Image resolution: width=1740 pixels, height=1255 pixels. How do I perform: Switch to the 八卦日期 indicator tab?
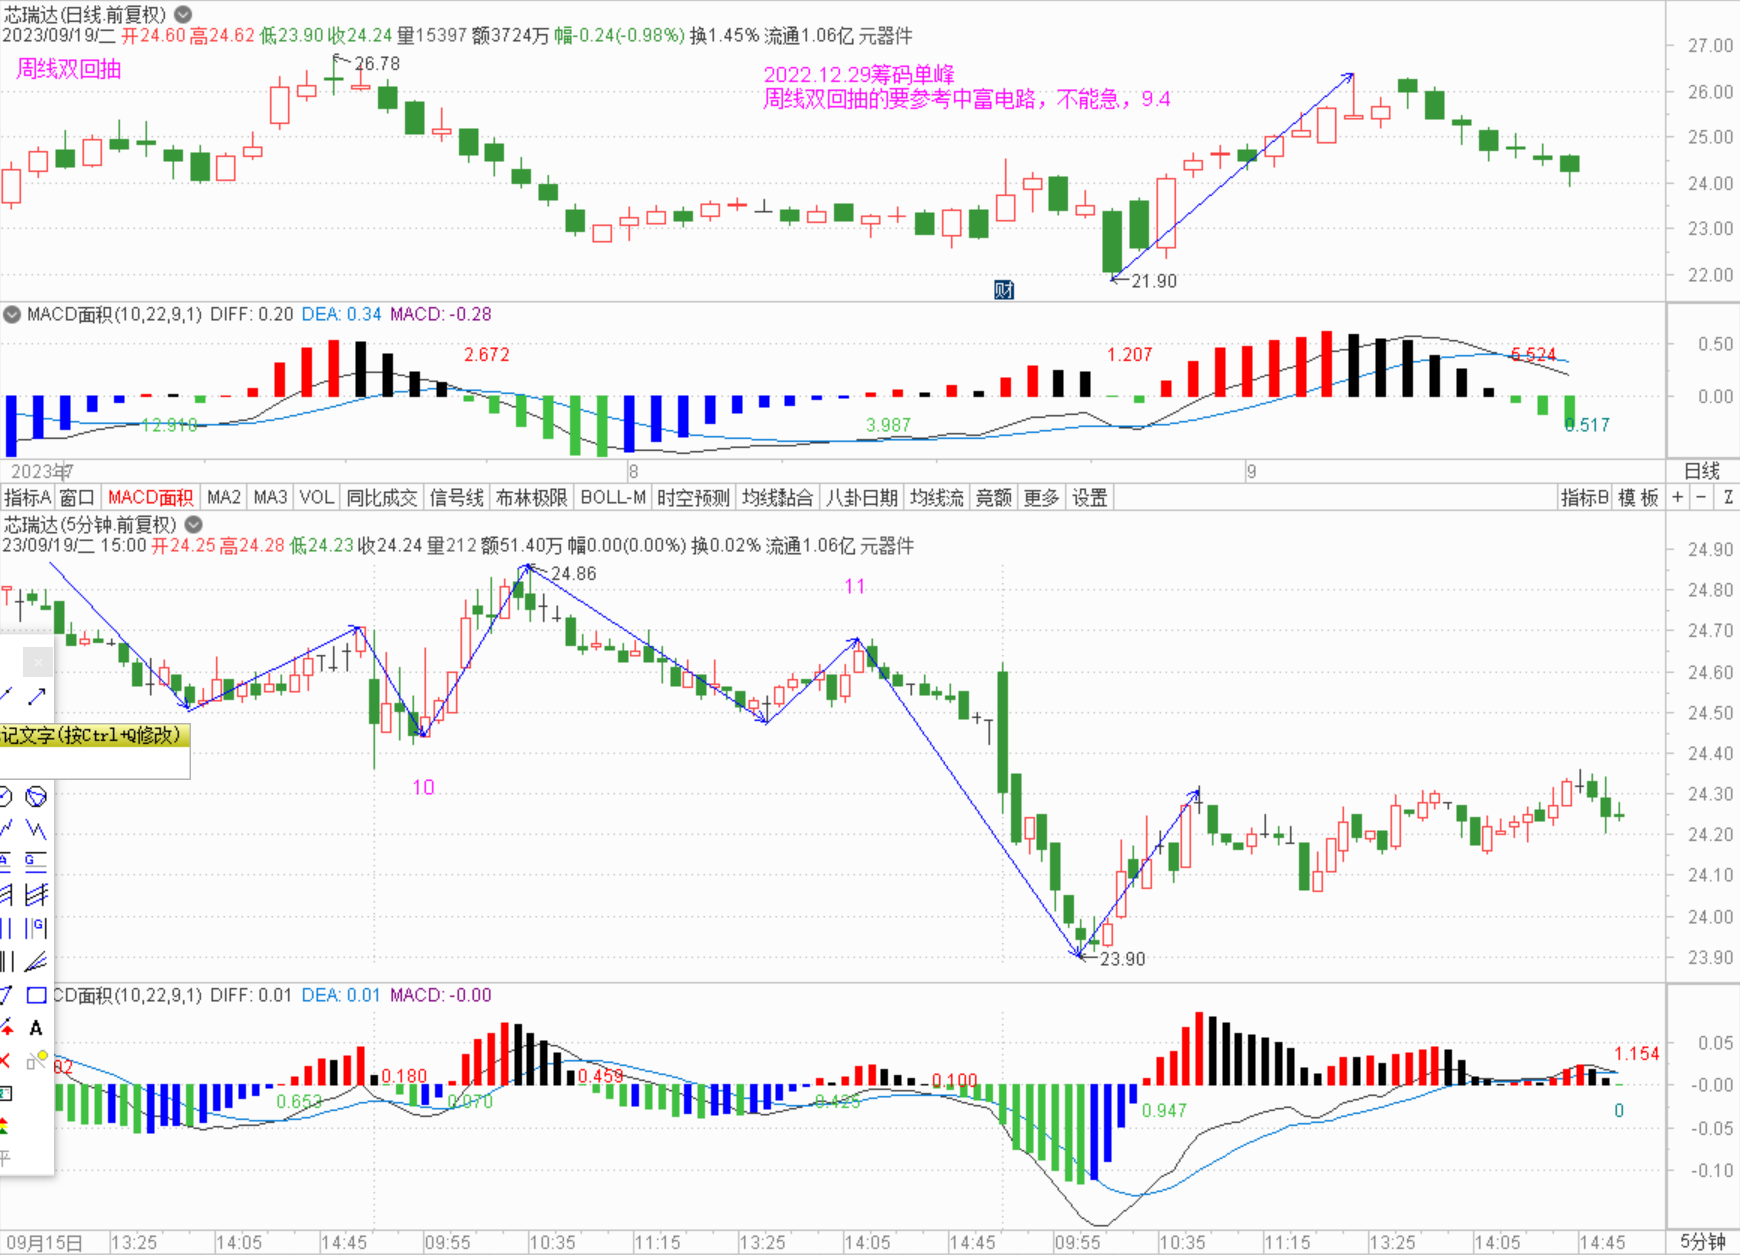pos(861,498)
